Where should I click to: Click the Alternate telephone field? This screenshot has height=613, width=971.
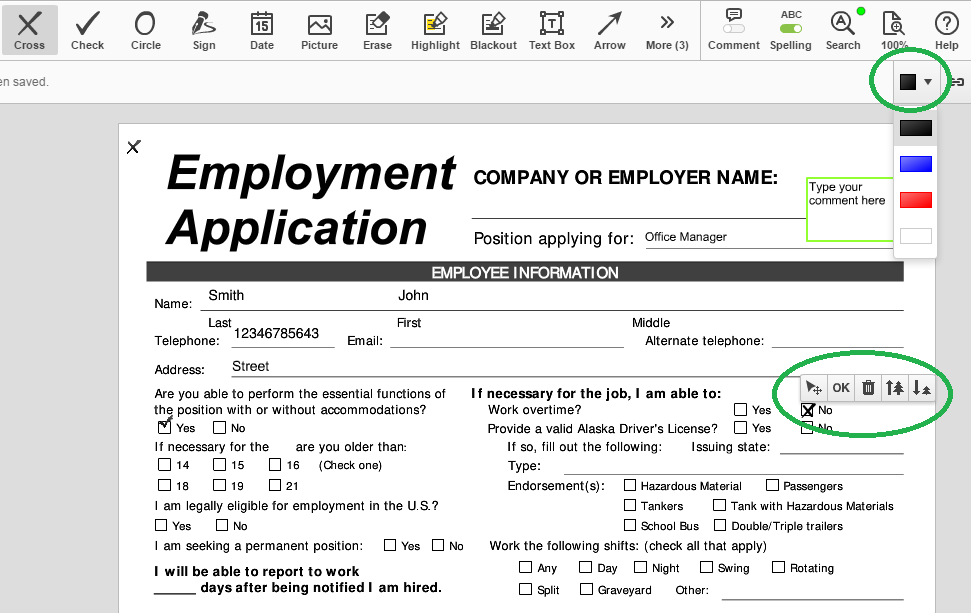pyautogui.click(x=837, y=340)
